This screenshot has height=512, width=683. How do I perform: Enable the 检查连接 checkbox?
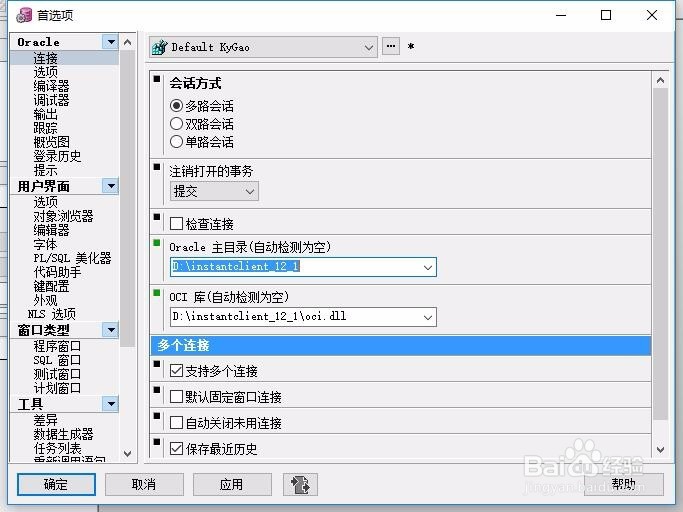point(176,224)
